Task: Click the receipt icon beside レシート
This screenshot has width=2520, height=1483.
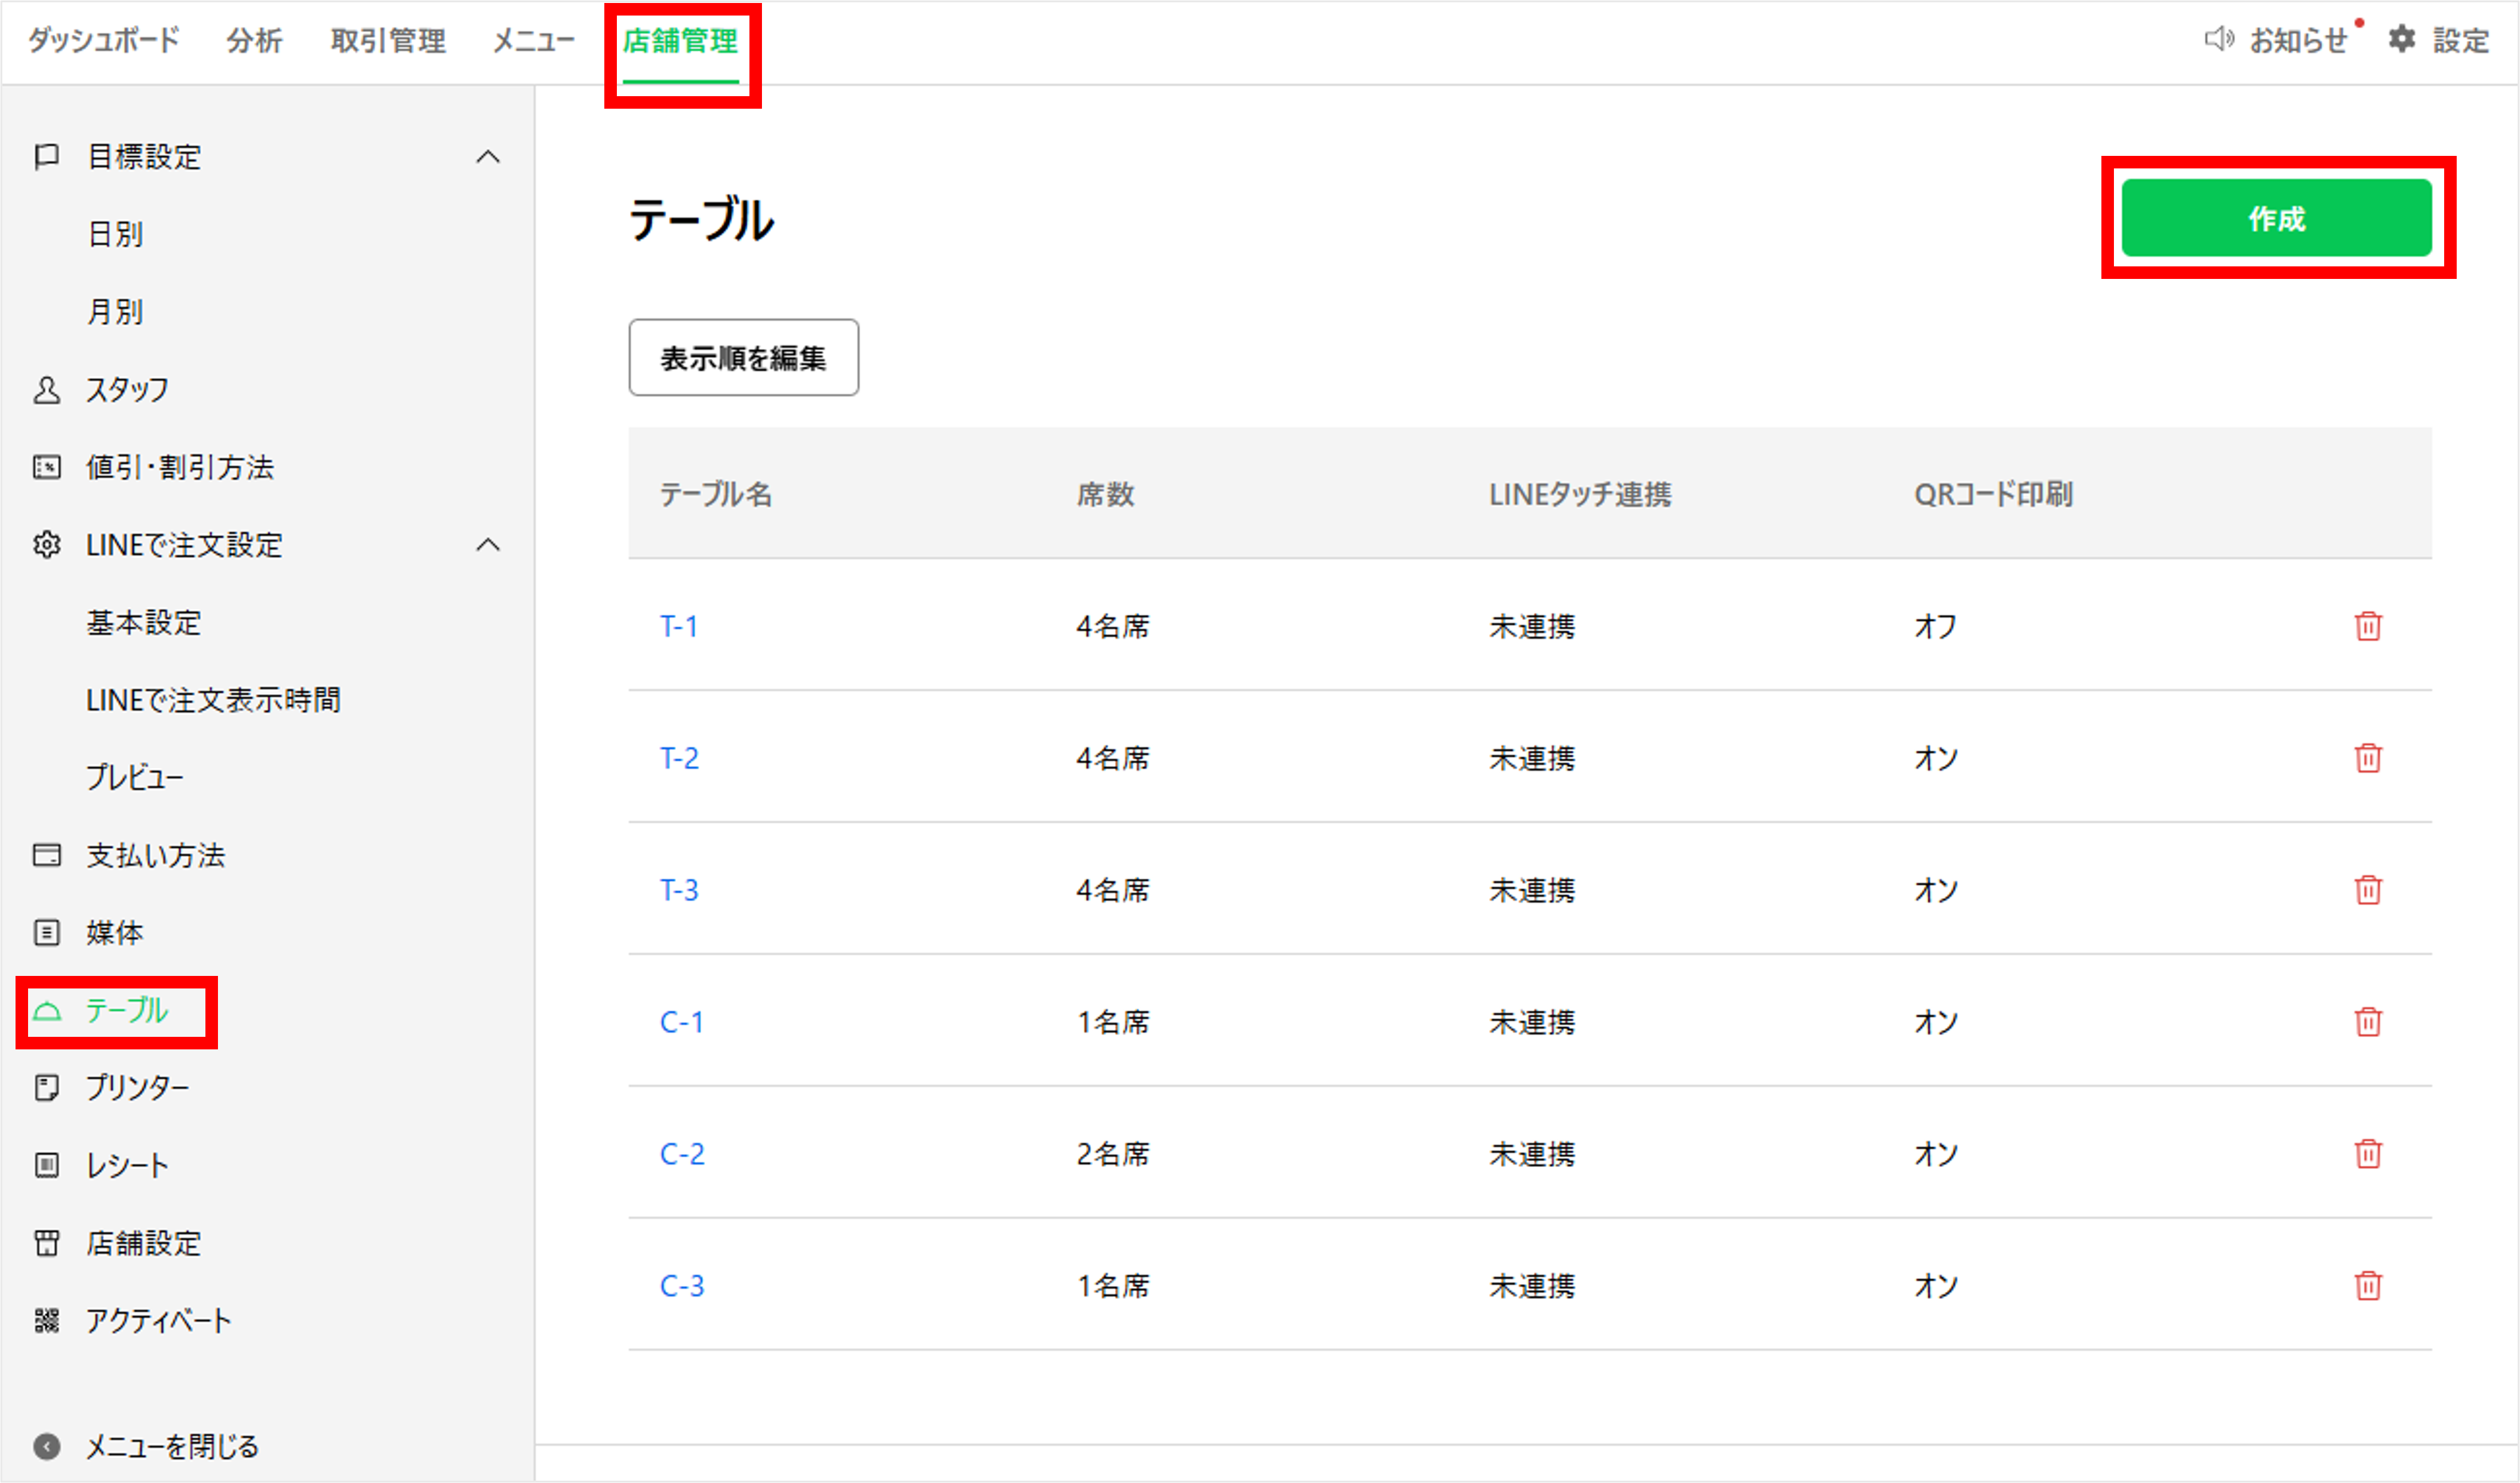Action: (x=46, y=1165)
